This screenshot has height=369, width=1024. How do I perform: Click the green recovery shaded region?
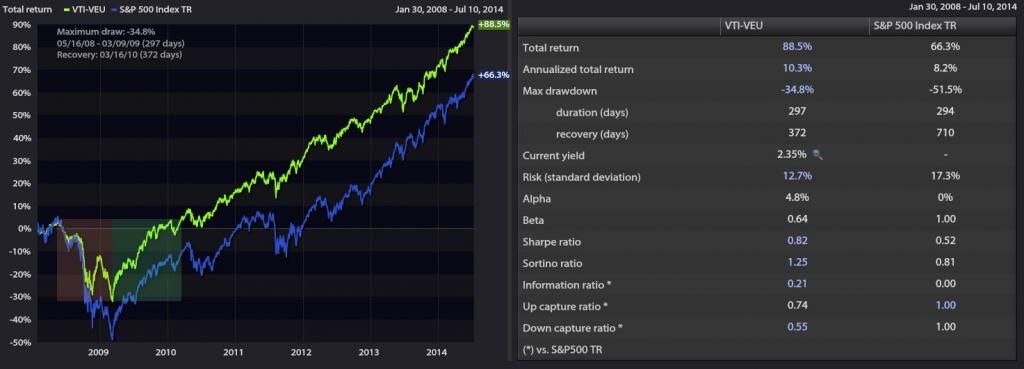(x=146, y=260)
